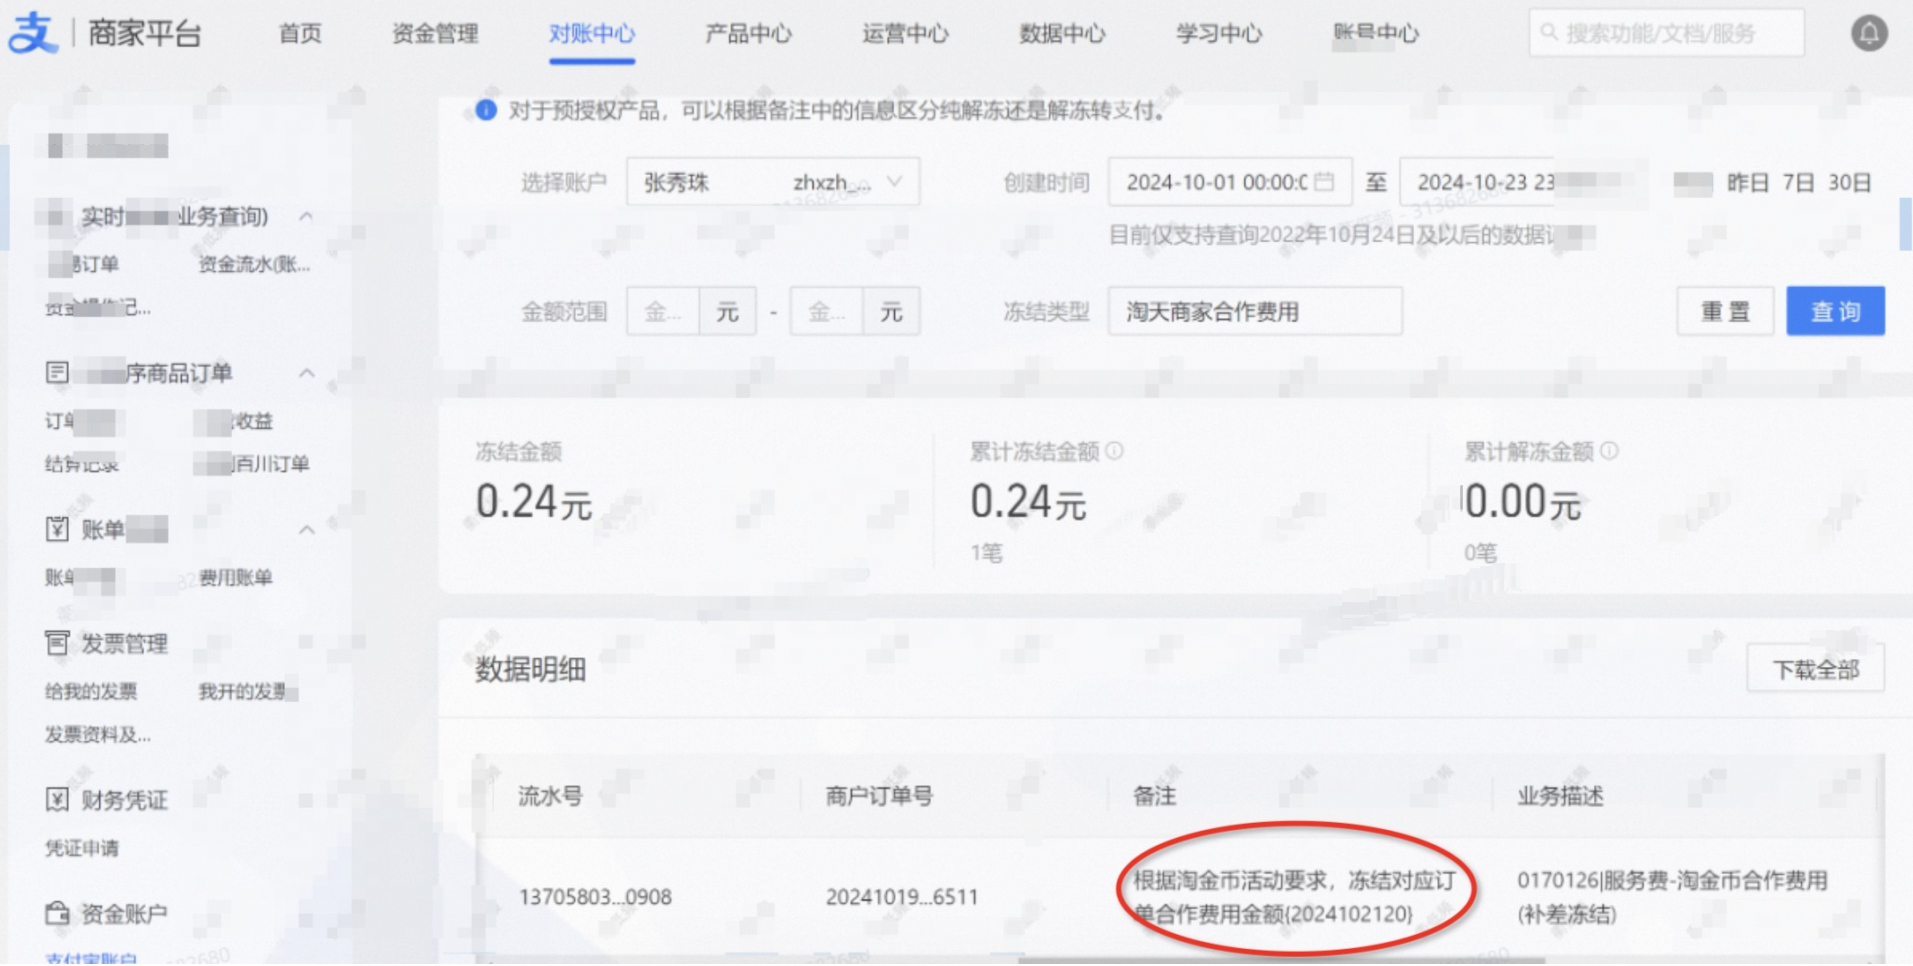Open 资金管理 tab
1913x966 pixels.
[x=435, y=34]
